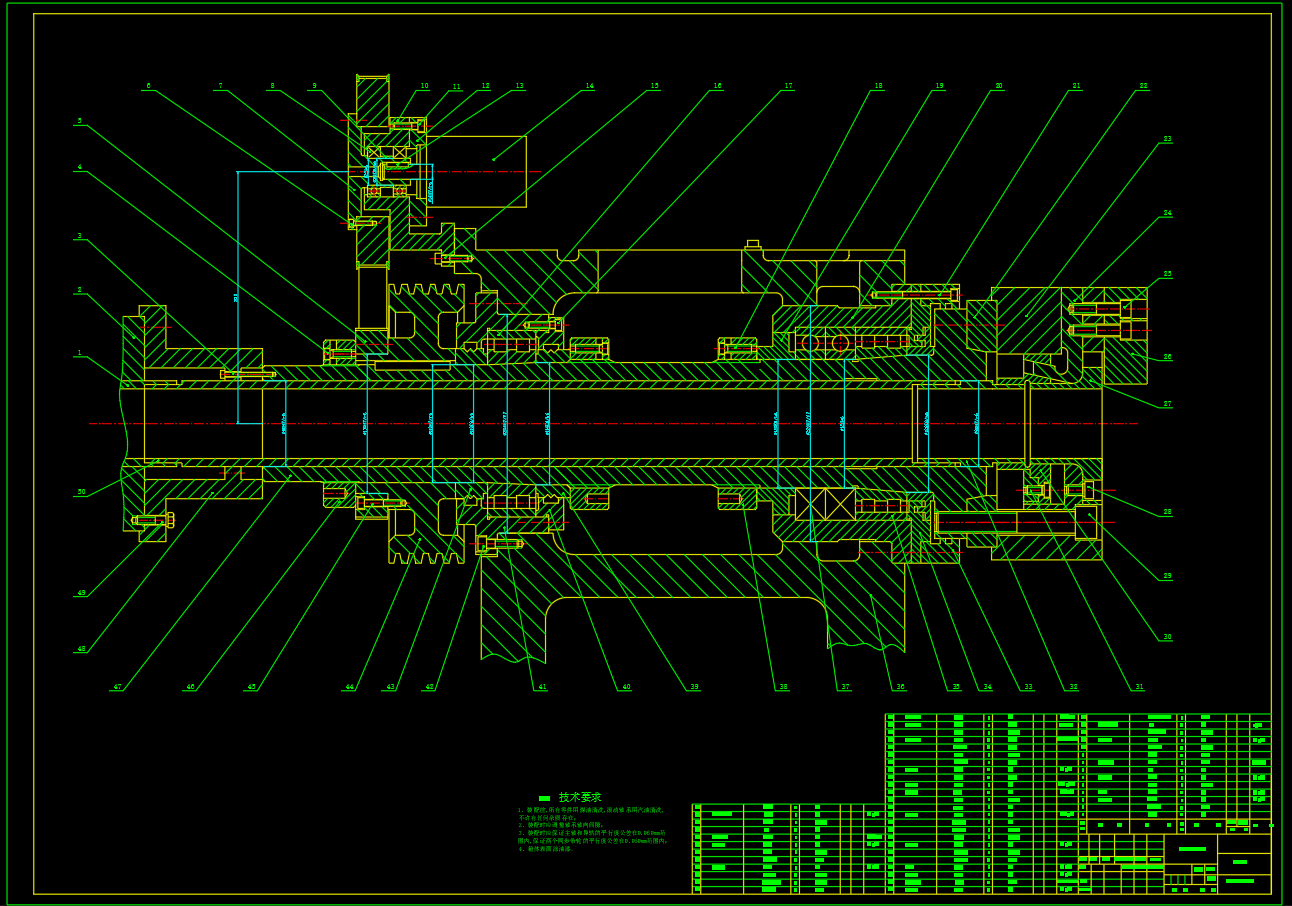Select part balloon number 29
Viewport: 1292px width, 906px height.
1167,576
